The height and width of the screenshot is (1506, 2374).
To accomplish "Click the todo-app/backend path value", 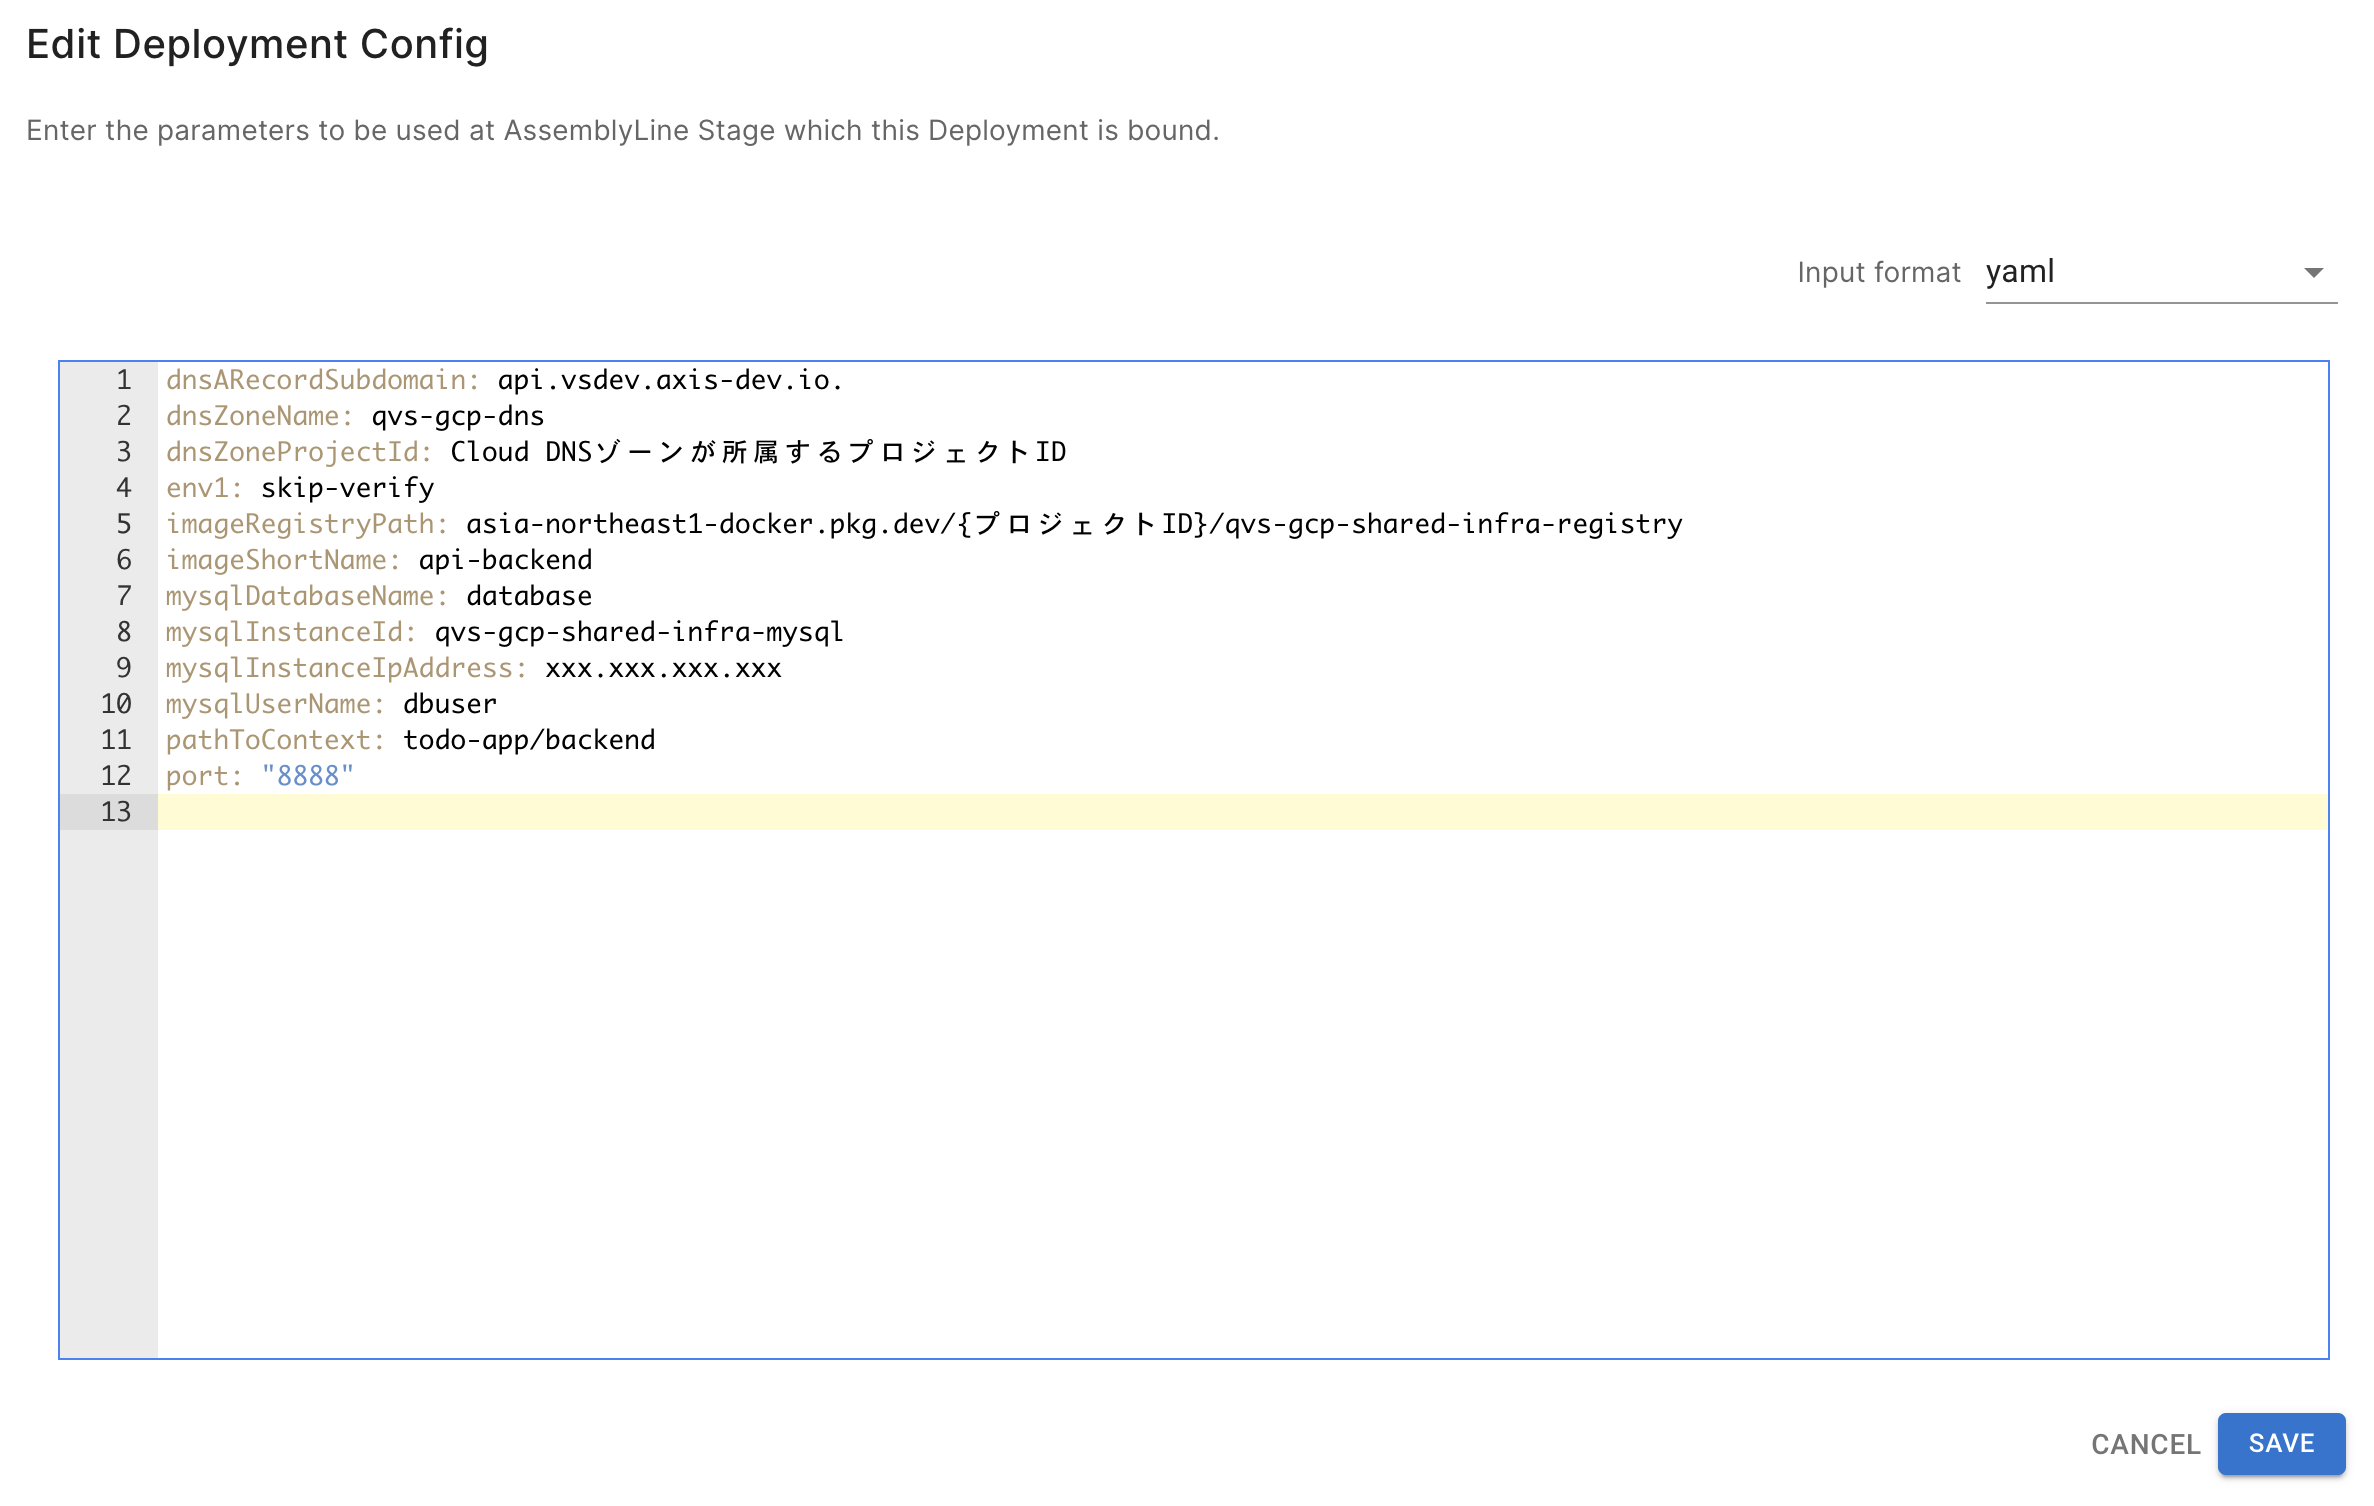I will click(529, 740).
